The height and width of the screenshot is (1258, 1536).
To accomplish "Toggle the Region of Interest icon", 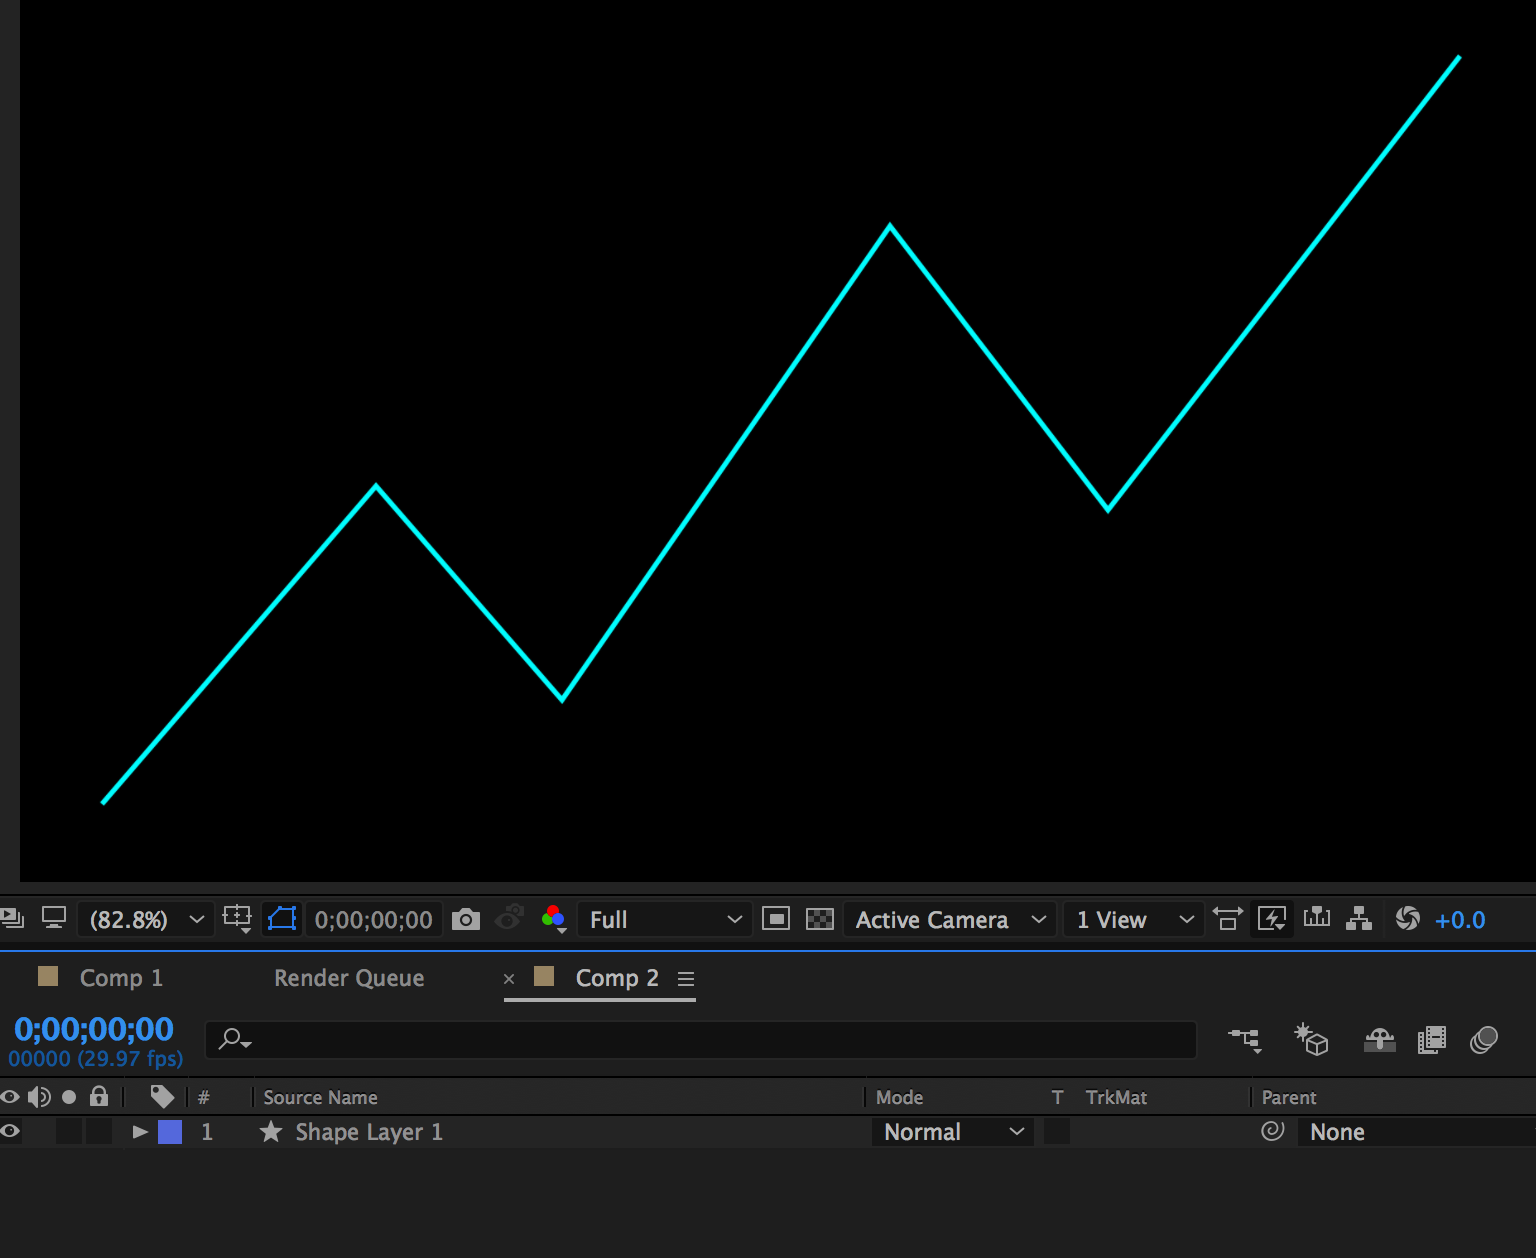I will pos(776,919).
